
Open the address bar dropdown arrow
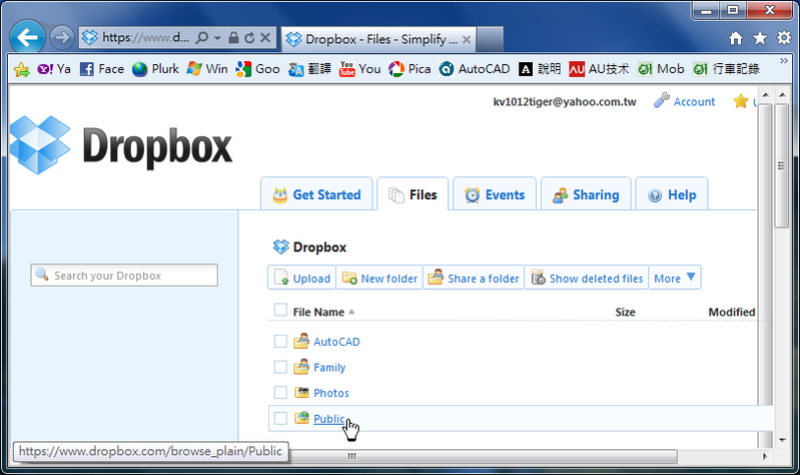click(217, 38)
